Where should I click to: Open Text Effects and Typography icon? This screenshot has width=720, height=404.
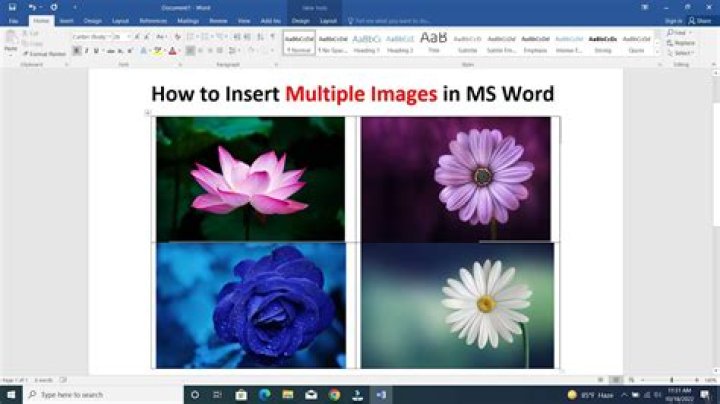(x=144, y=50)
